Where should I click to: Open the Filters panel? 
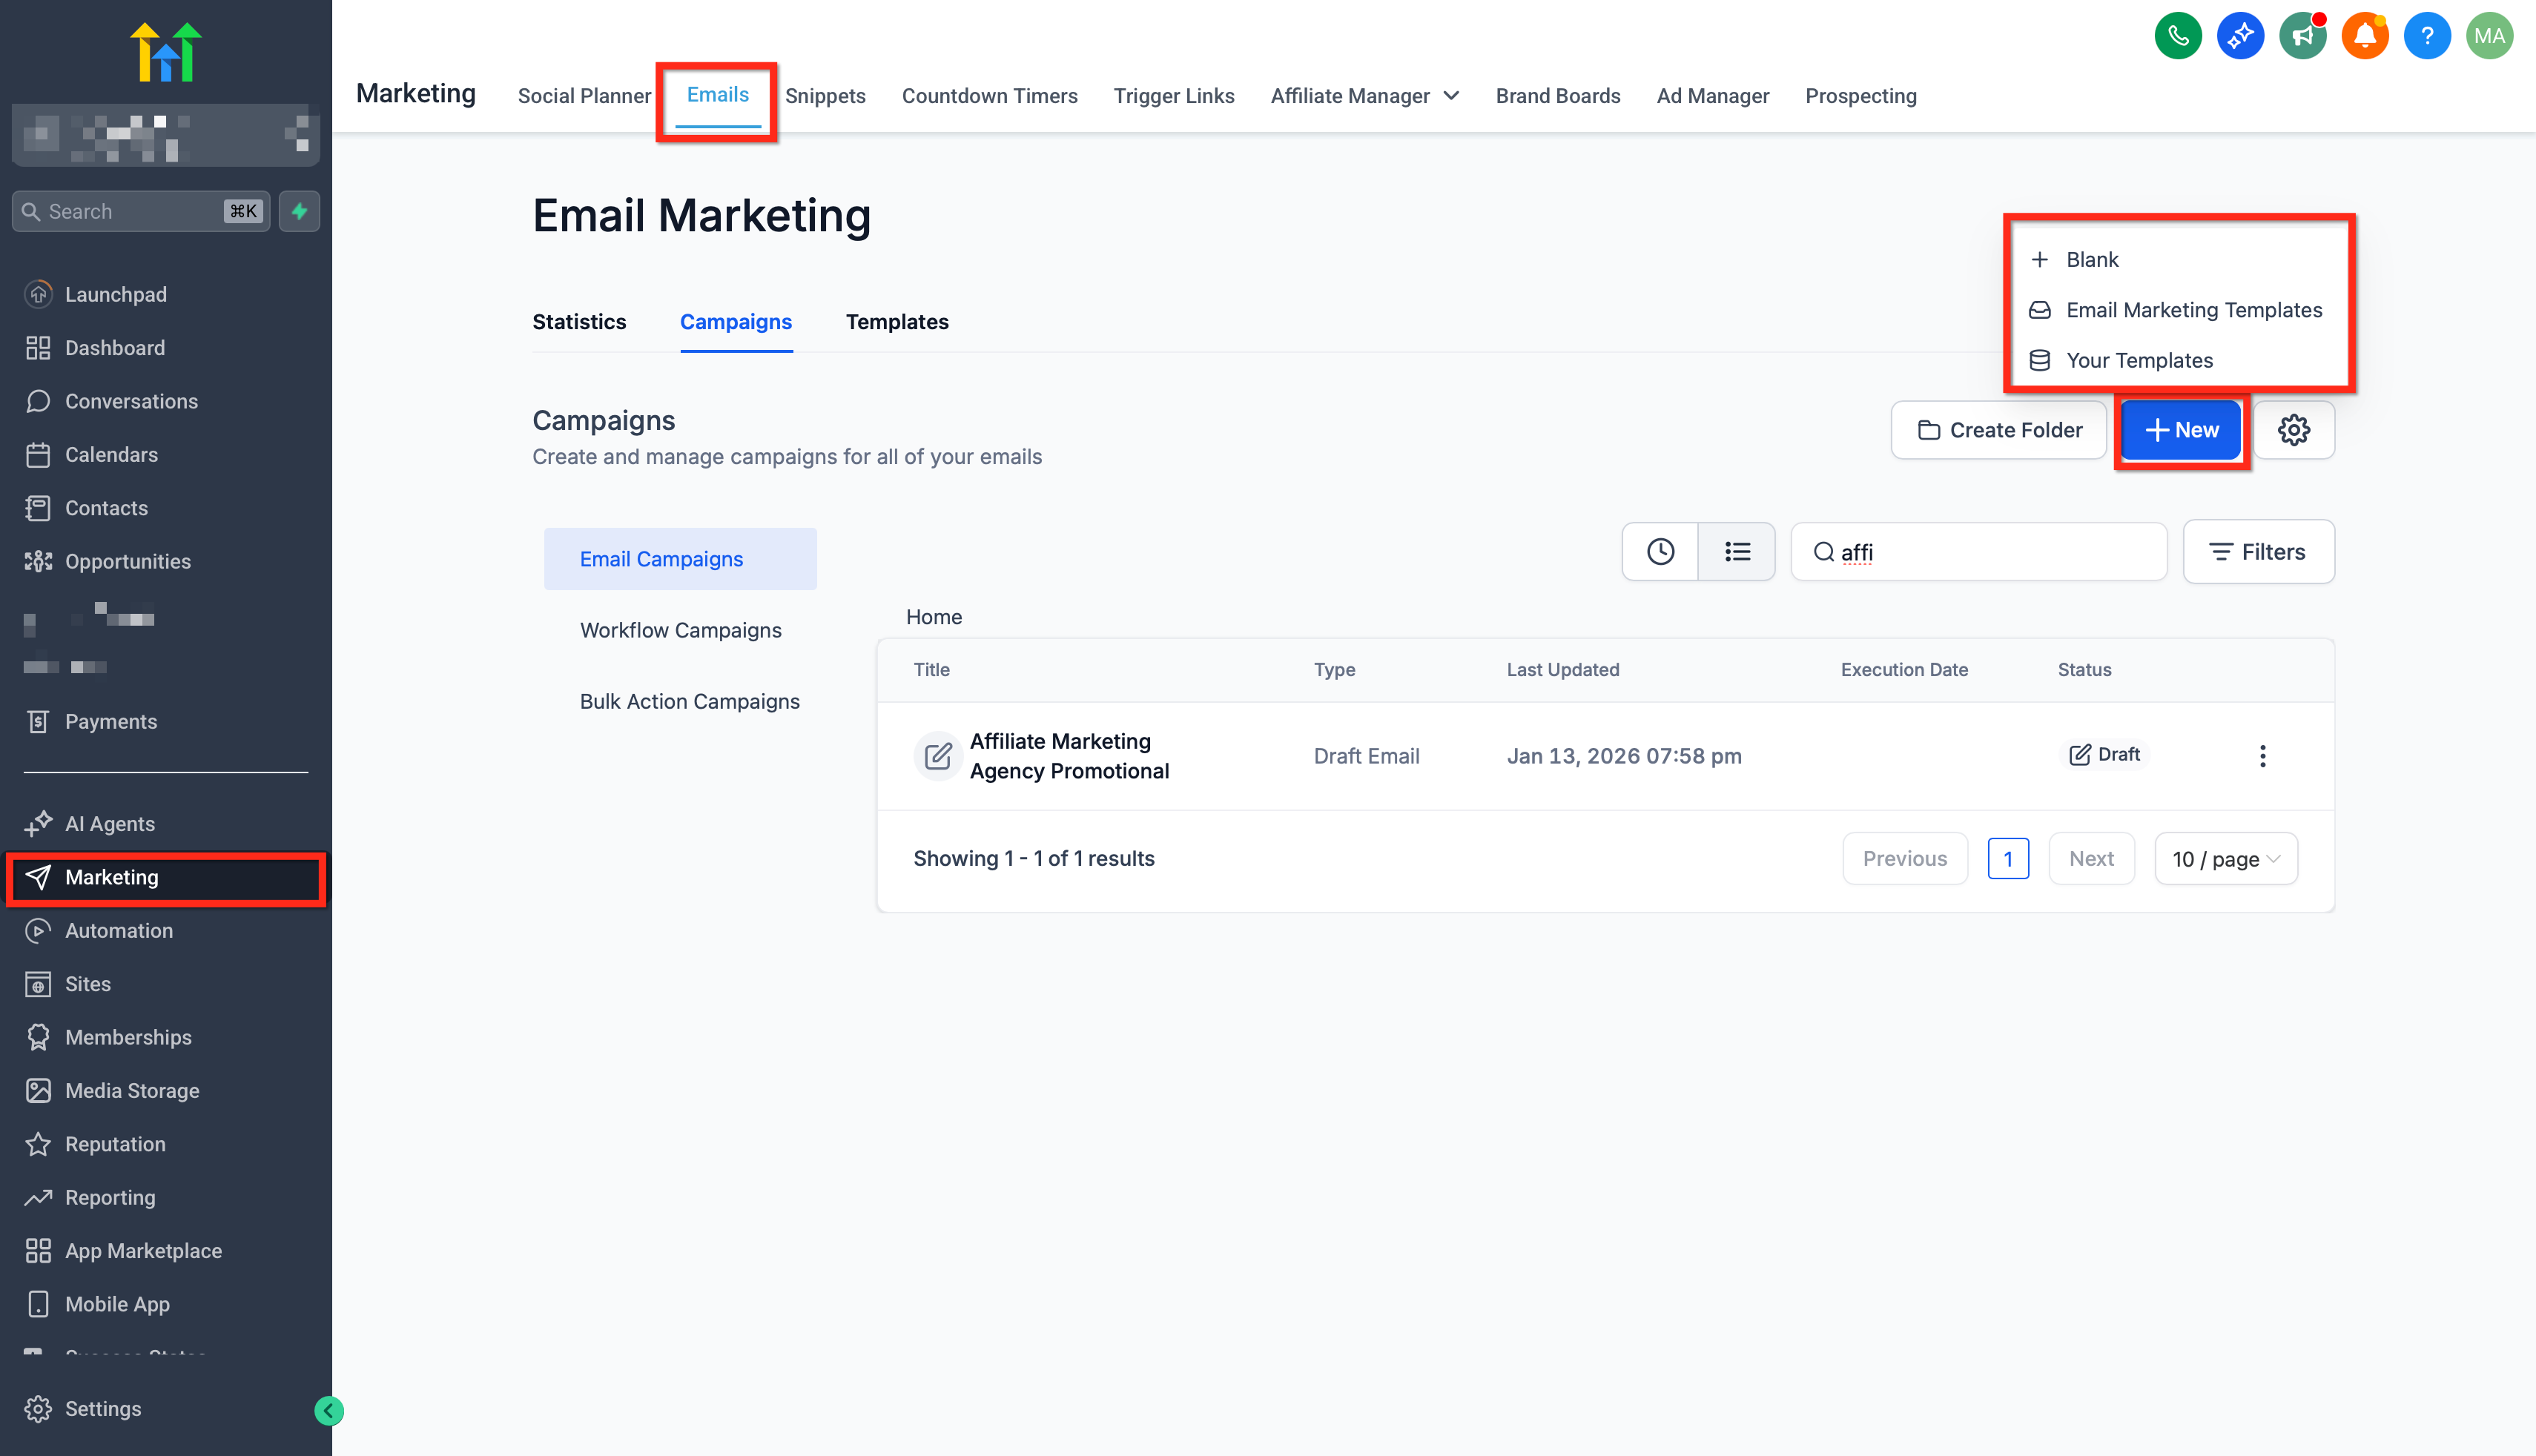tap(2258, 552)
